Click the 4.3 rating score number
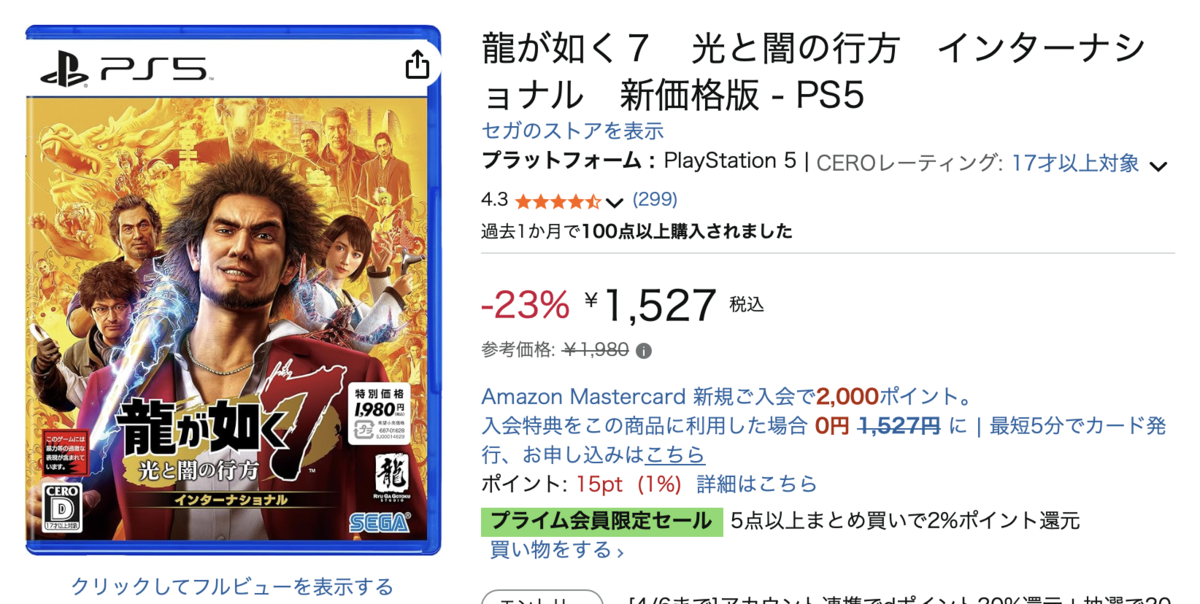 tap(494, 200)
